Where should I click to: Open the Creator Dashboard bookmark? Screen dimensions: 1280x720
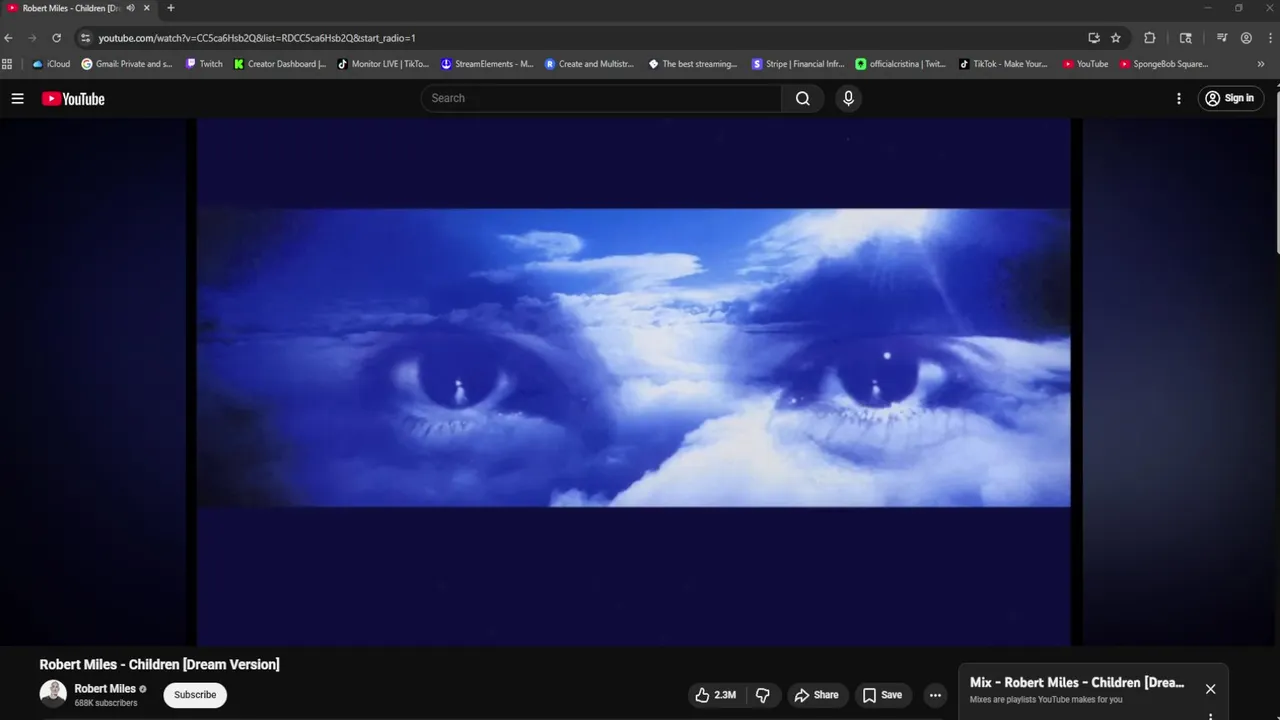(280, 64)
